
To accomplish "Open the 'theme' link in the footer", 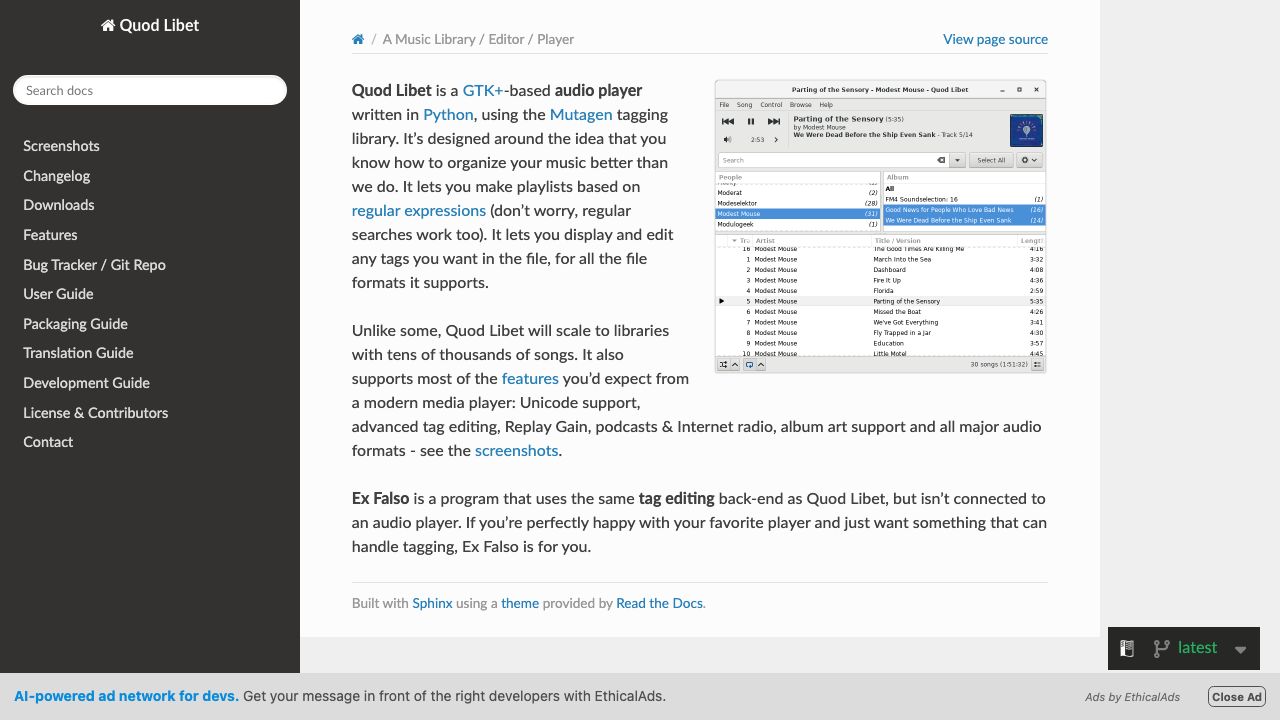I will (520, 603).
